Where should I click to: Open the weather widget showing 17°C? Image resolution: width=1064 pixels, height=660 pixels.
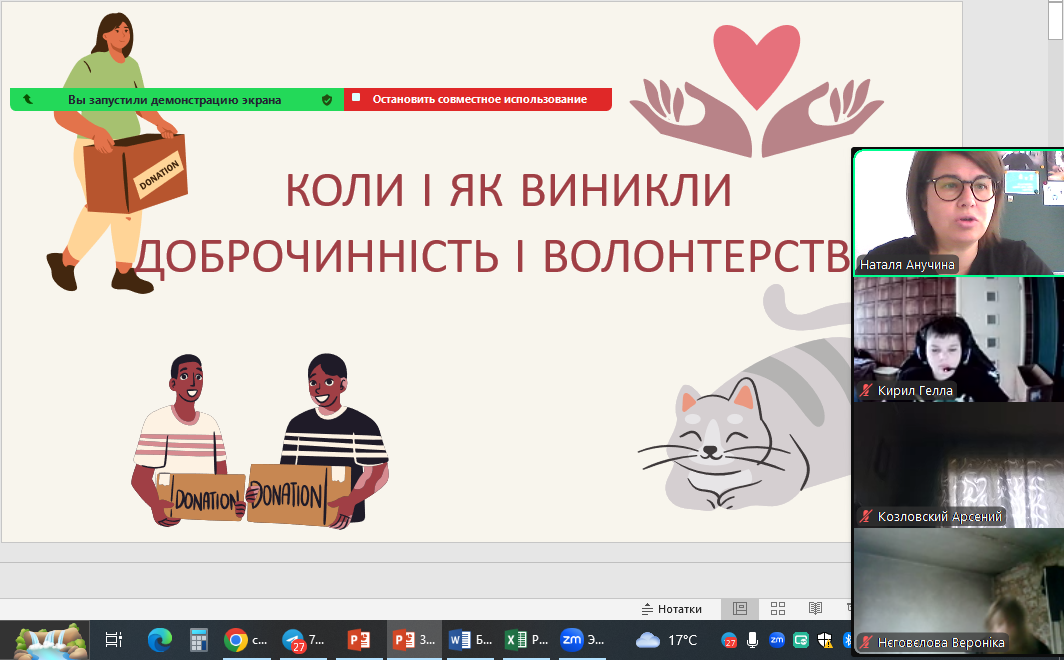[666, 640]
